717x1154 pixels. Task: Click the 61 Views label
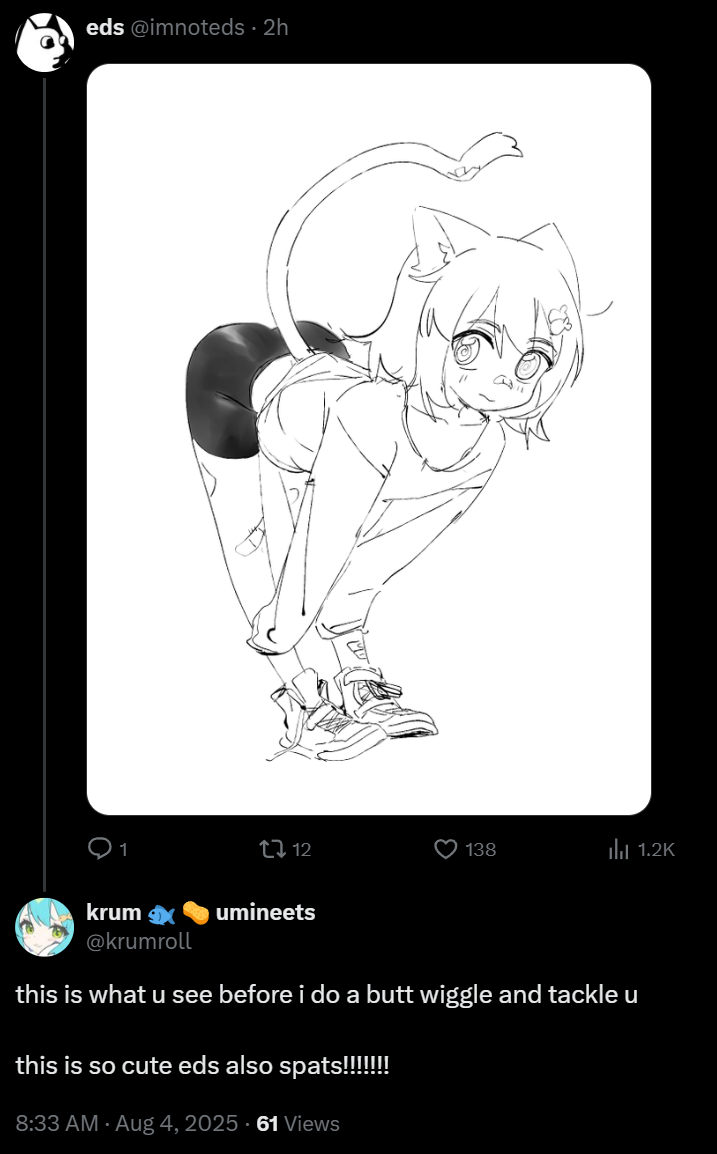tap(298, 1123)
